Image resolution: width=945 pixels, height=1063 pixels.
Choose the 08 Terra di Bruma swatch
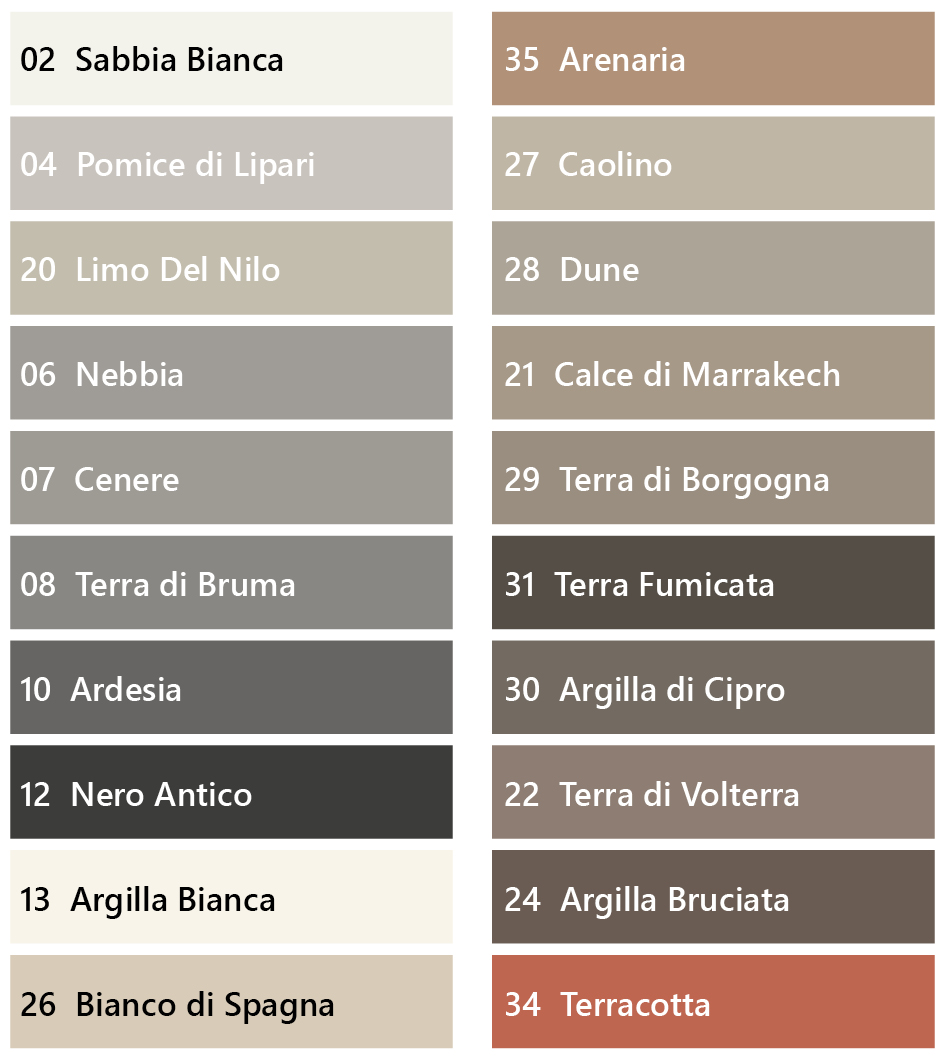click(x=231, y=583)
